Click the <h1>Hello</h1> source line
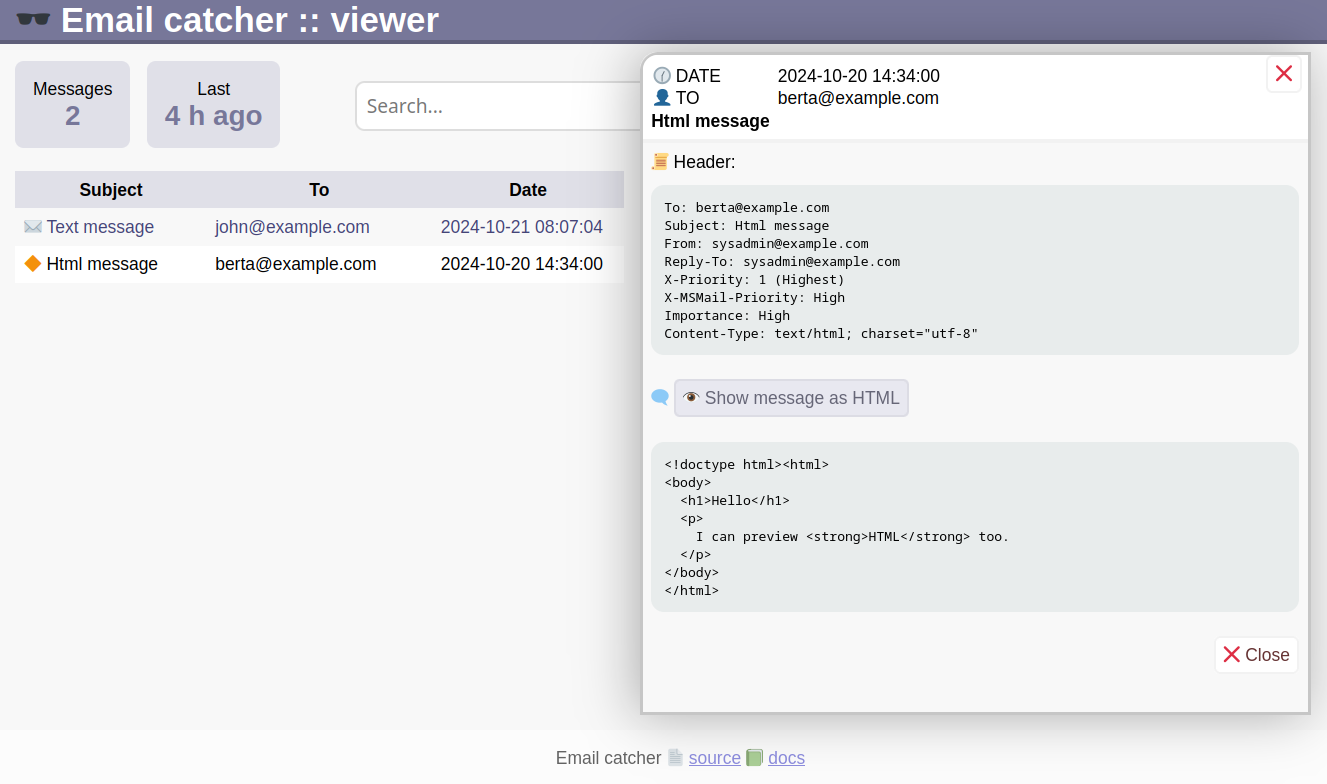This screenshot has height=784, width=1327. tap(735, 500)
